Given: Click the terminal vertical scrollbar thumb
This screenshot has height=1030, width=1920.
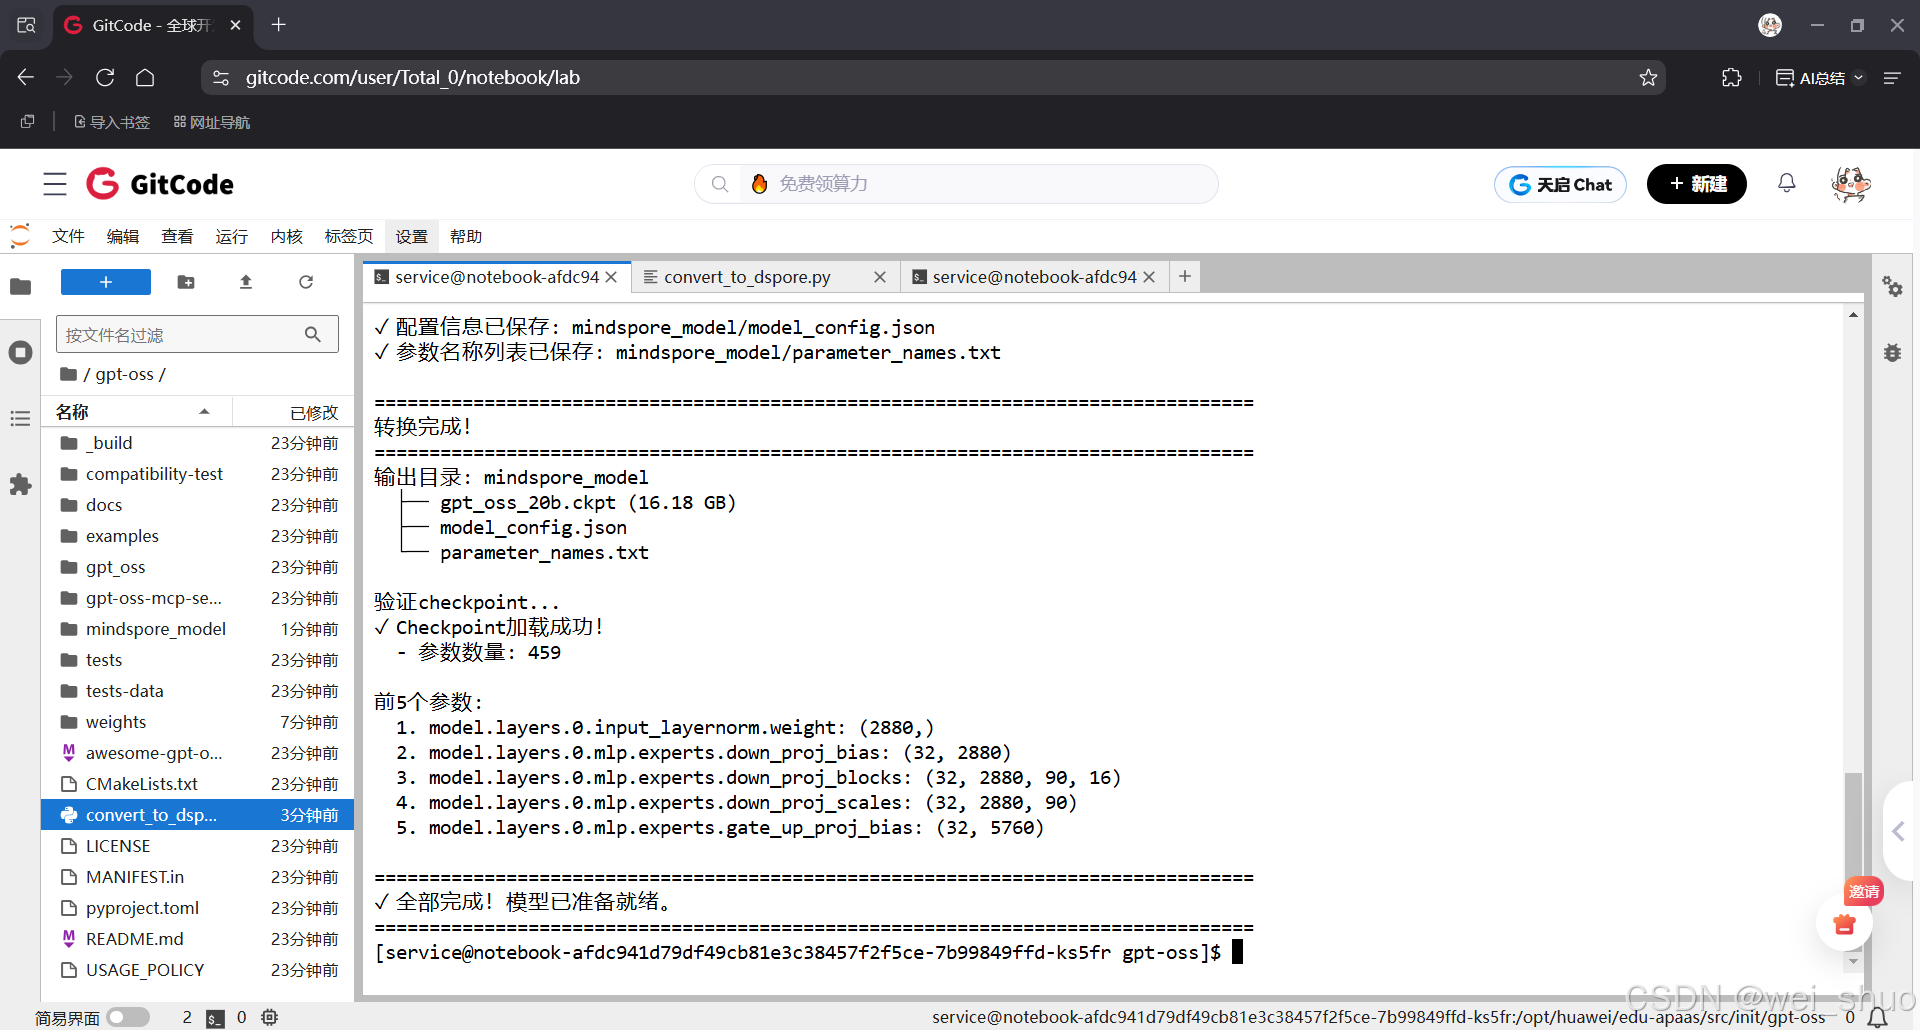Looking at the screenshot, I should click(1853, 861).
